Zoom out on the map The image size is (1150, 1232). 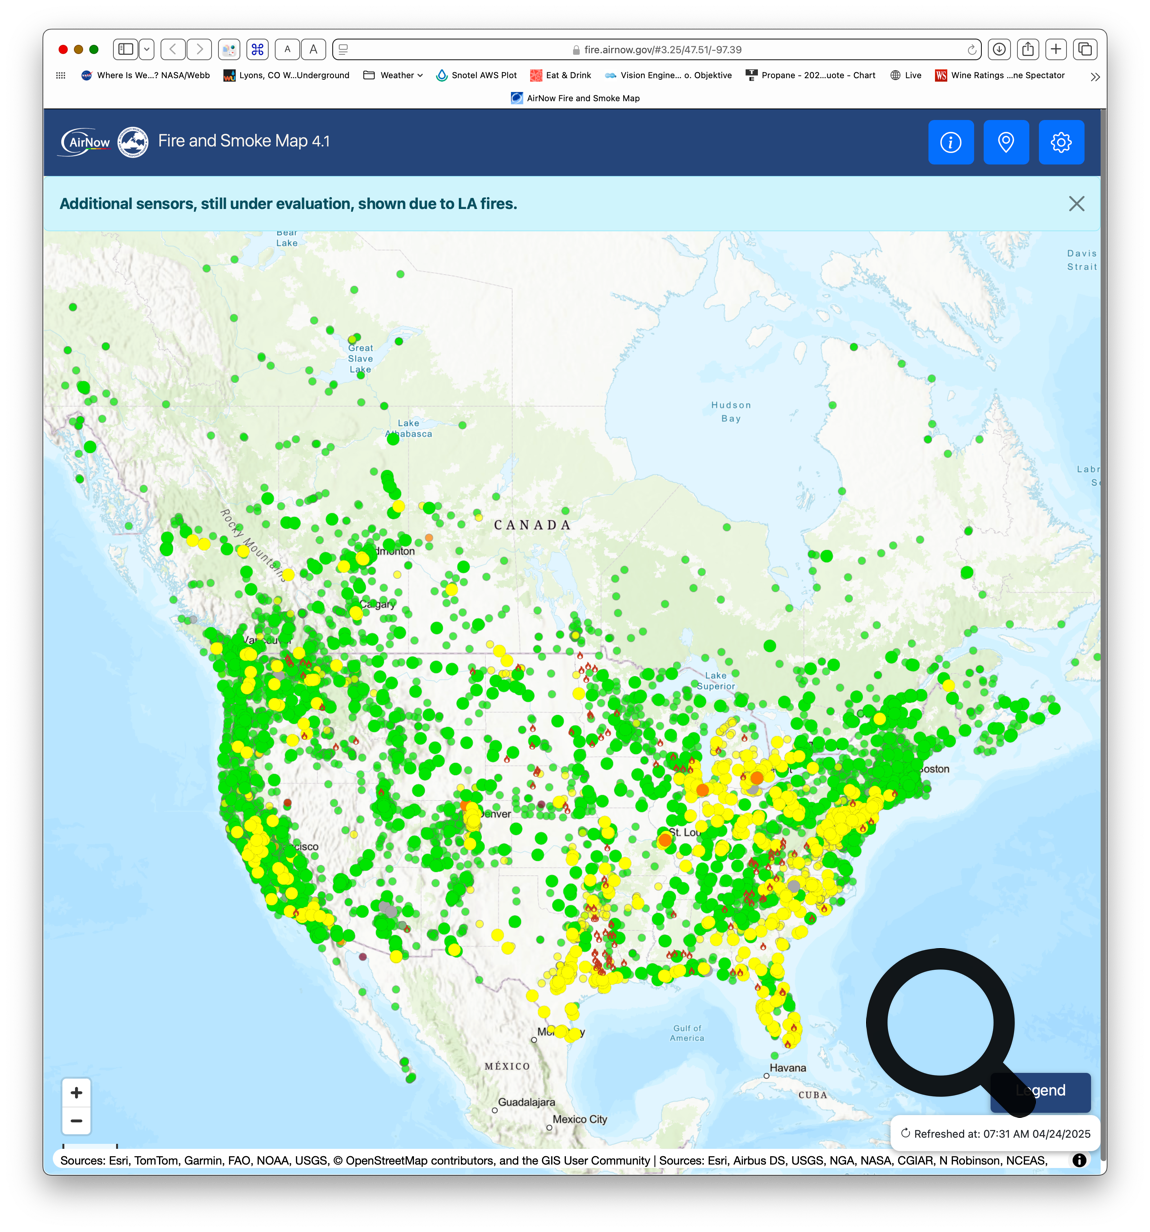76,1121
